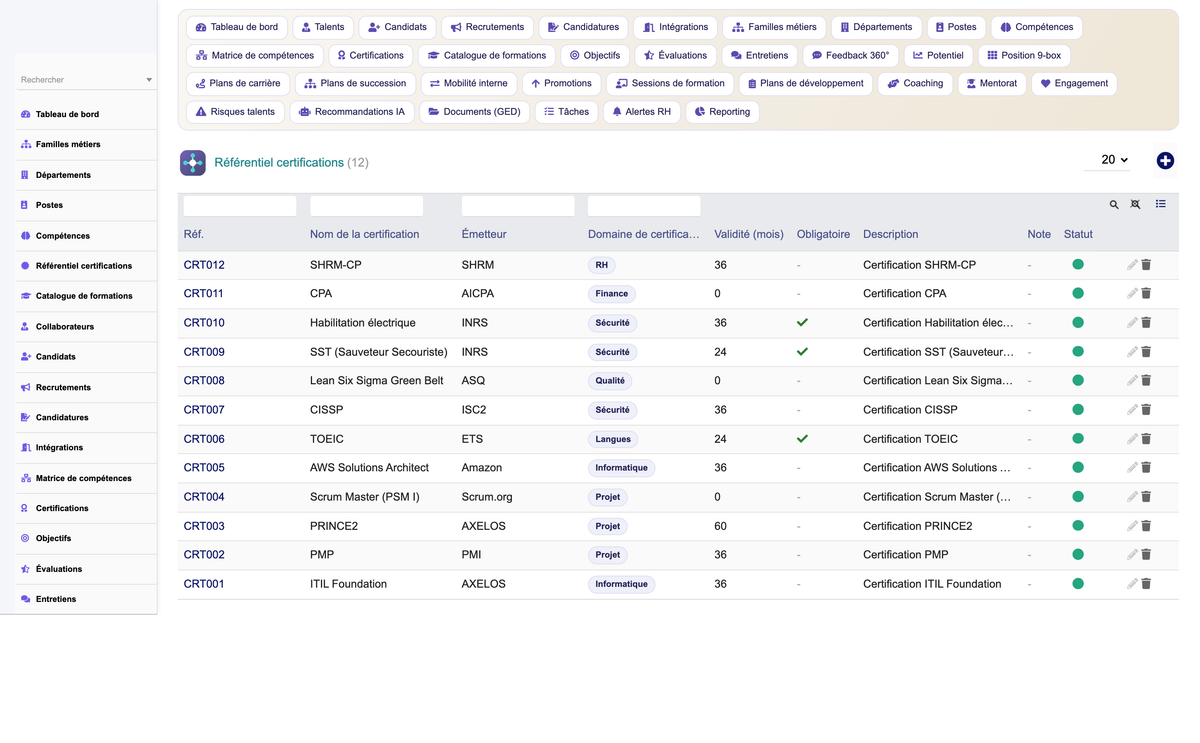Switch to the Talents tab

click(x=322, y=27)
